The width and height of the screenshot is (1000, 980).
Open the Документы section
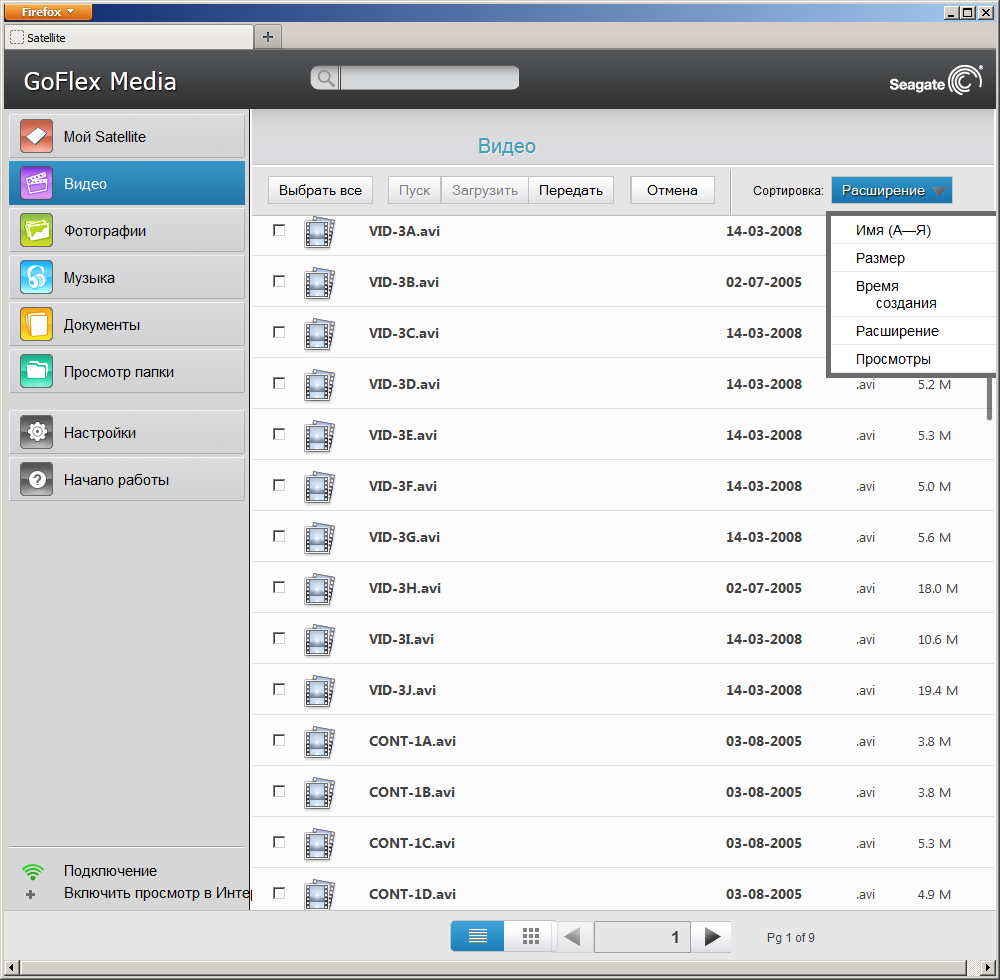(x=127, y=324)
